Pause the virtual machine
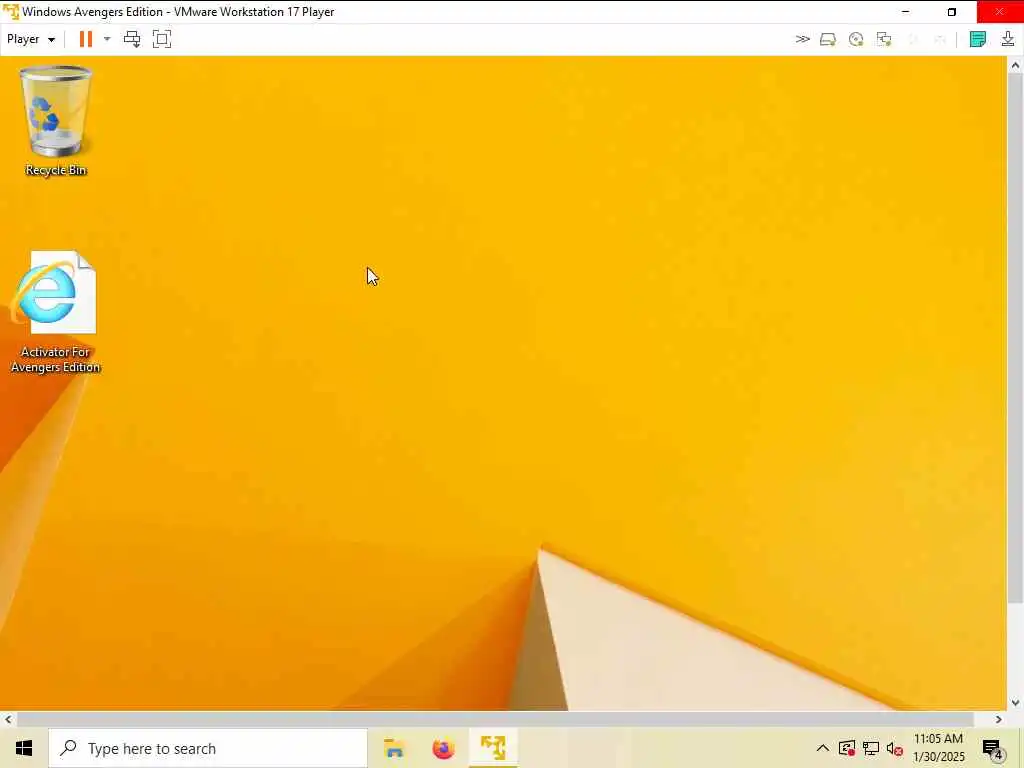Screen dimensions: 1024x768 (x=86, y=39)
